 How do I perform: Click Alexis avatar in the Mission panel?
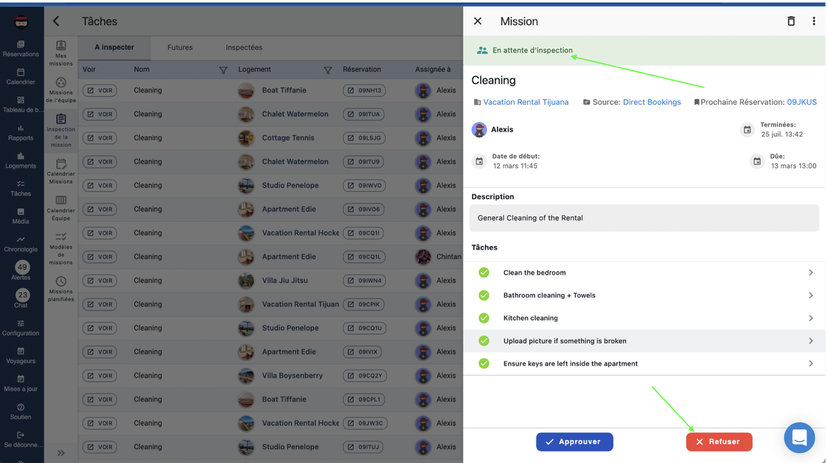479,129
